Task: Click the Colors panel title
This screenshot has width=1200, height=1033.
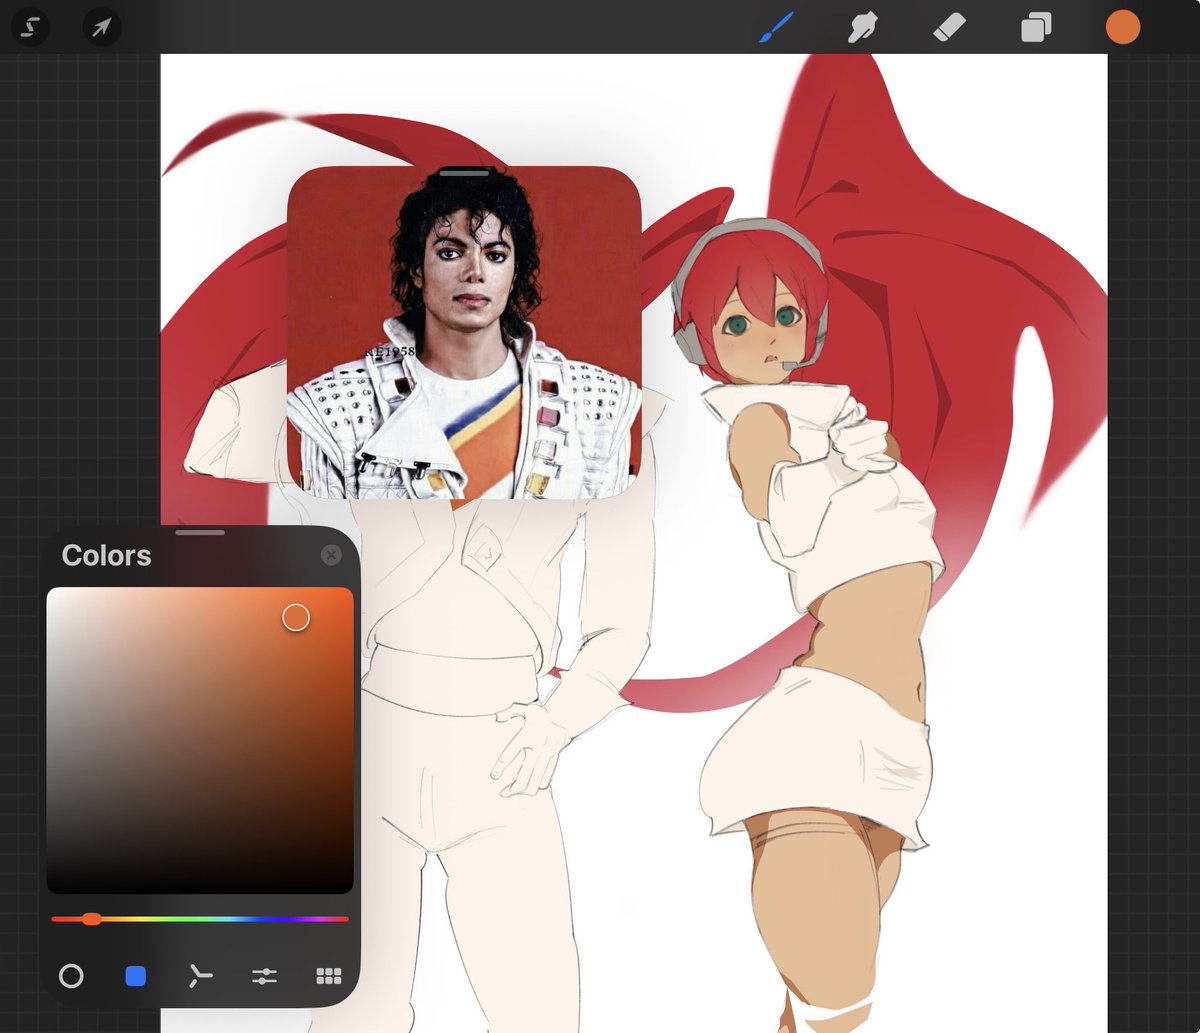Action: coord(106,556)
